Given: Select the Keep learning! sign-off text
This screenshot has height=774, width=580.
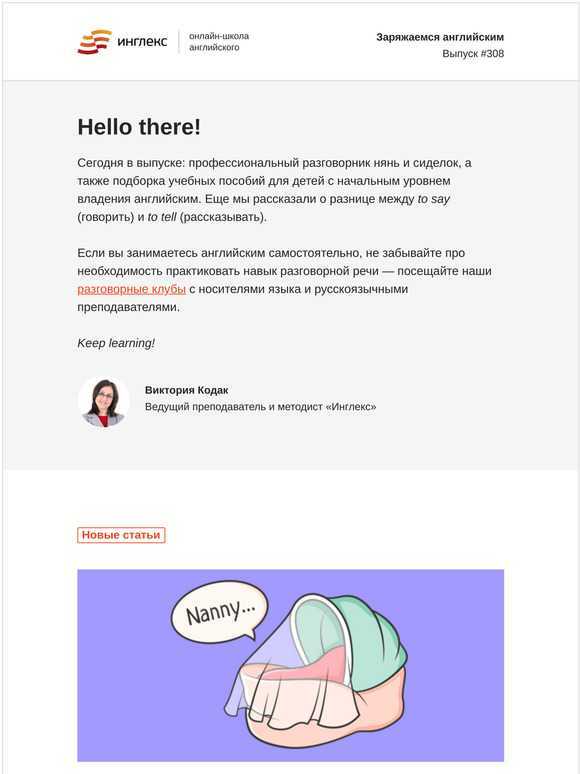Looking at the screenshot, I should tap(116, 343).
